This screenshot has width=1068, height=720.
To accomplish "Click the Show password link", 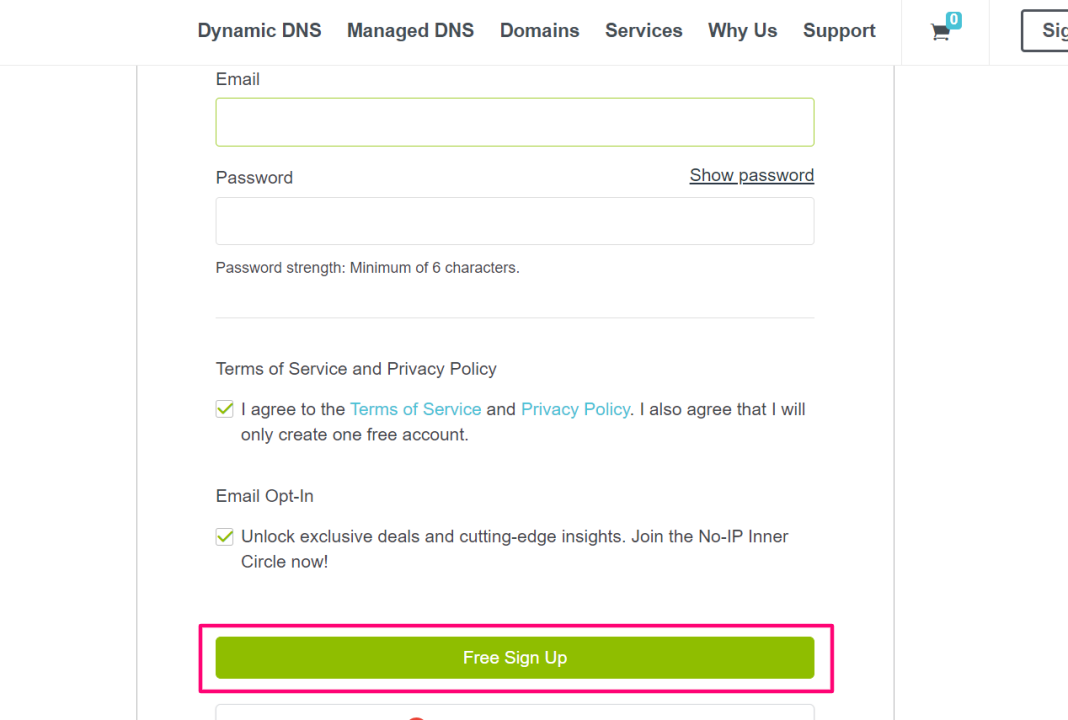I will [751, 175].
